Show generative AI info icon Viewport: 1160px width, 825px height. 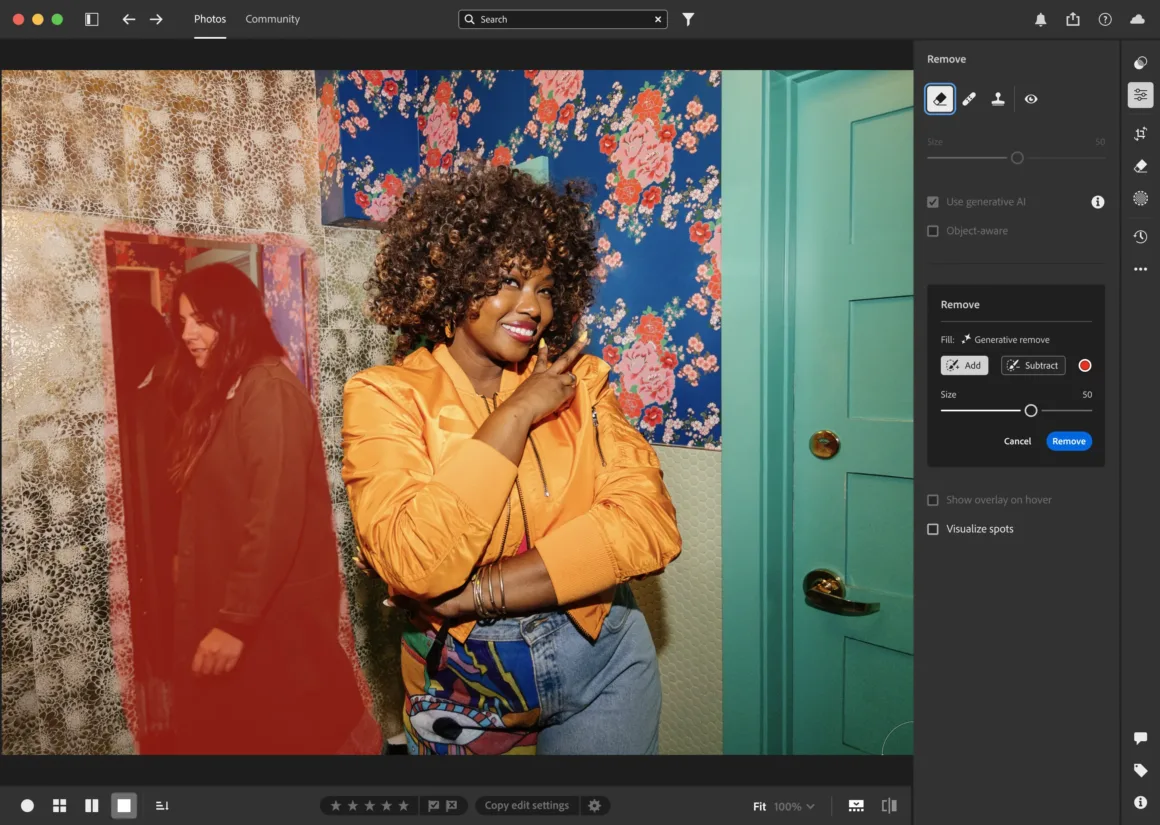[x=1098, y=202]
